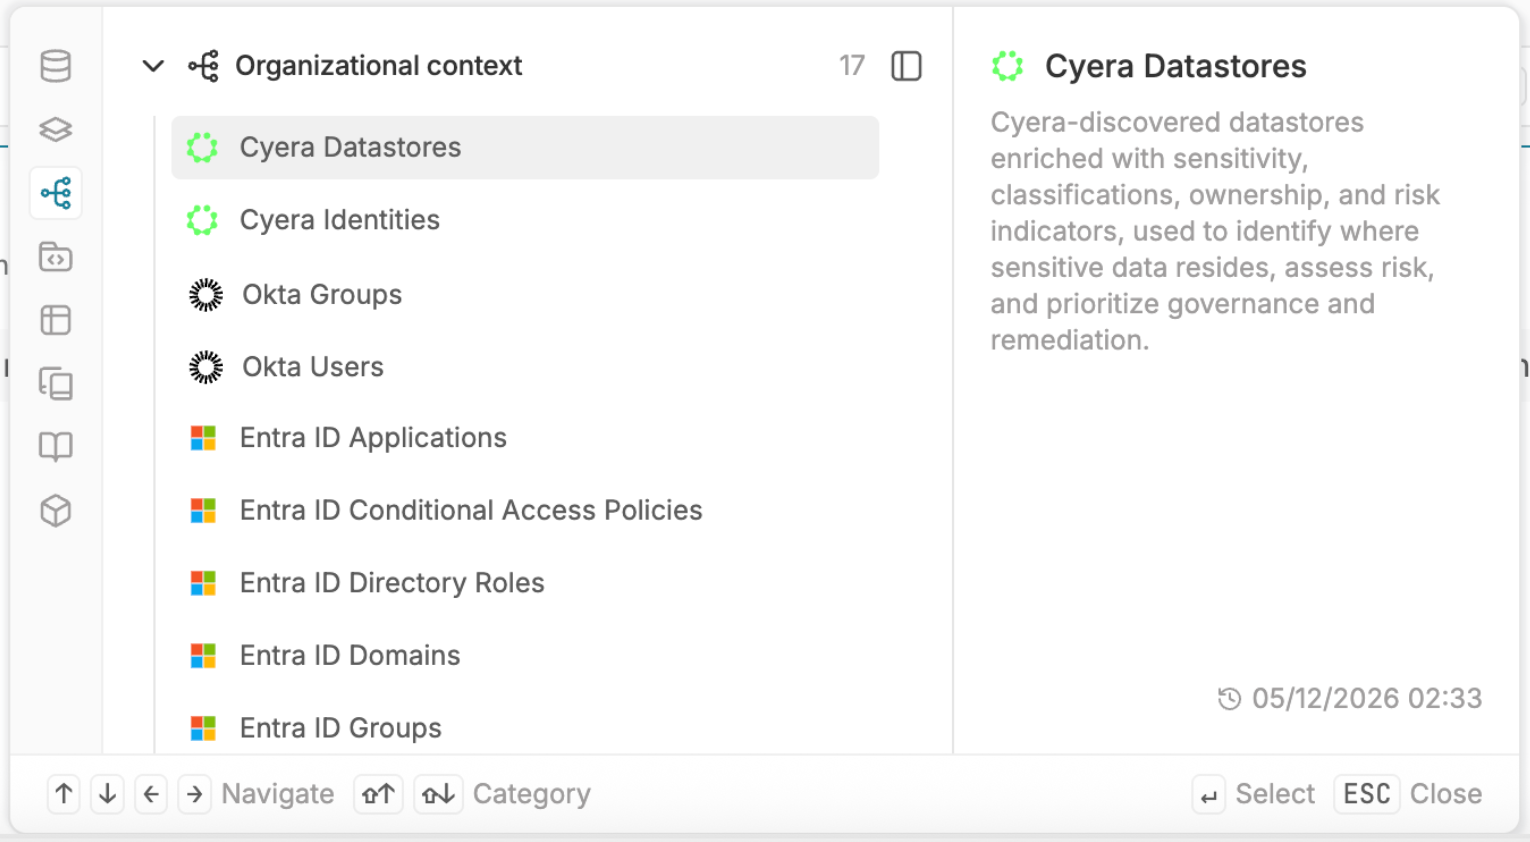
Task: Click the previous category shortcut key
Action: pos(379,794)
